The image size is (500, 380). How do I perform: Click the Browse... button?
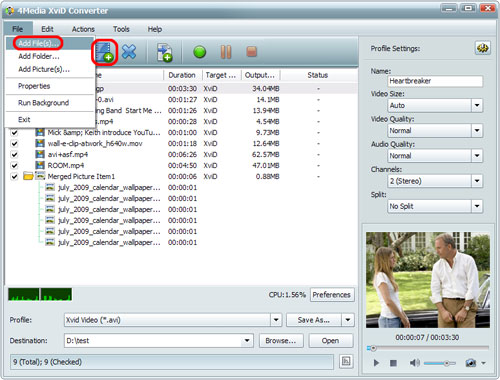click(281, 341)
